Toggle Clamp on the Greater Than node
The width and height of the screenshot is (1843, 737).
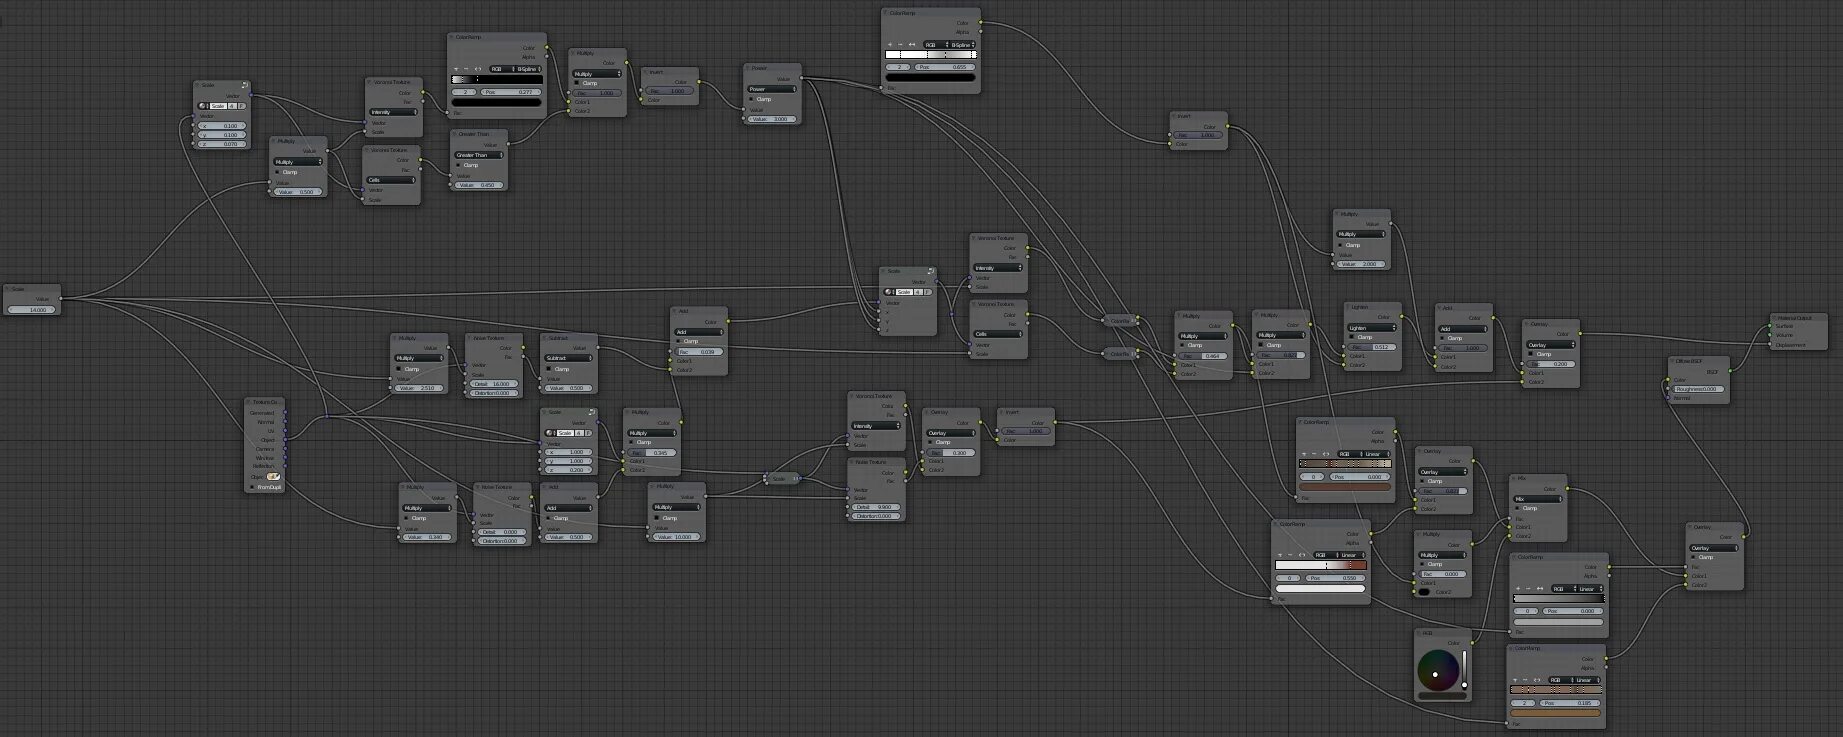click(459, 165)
